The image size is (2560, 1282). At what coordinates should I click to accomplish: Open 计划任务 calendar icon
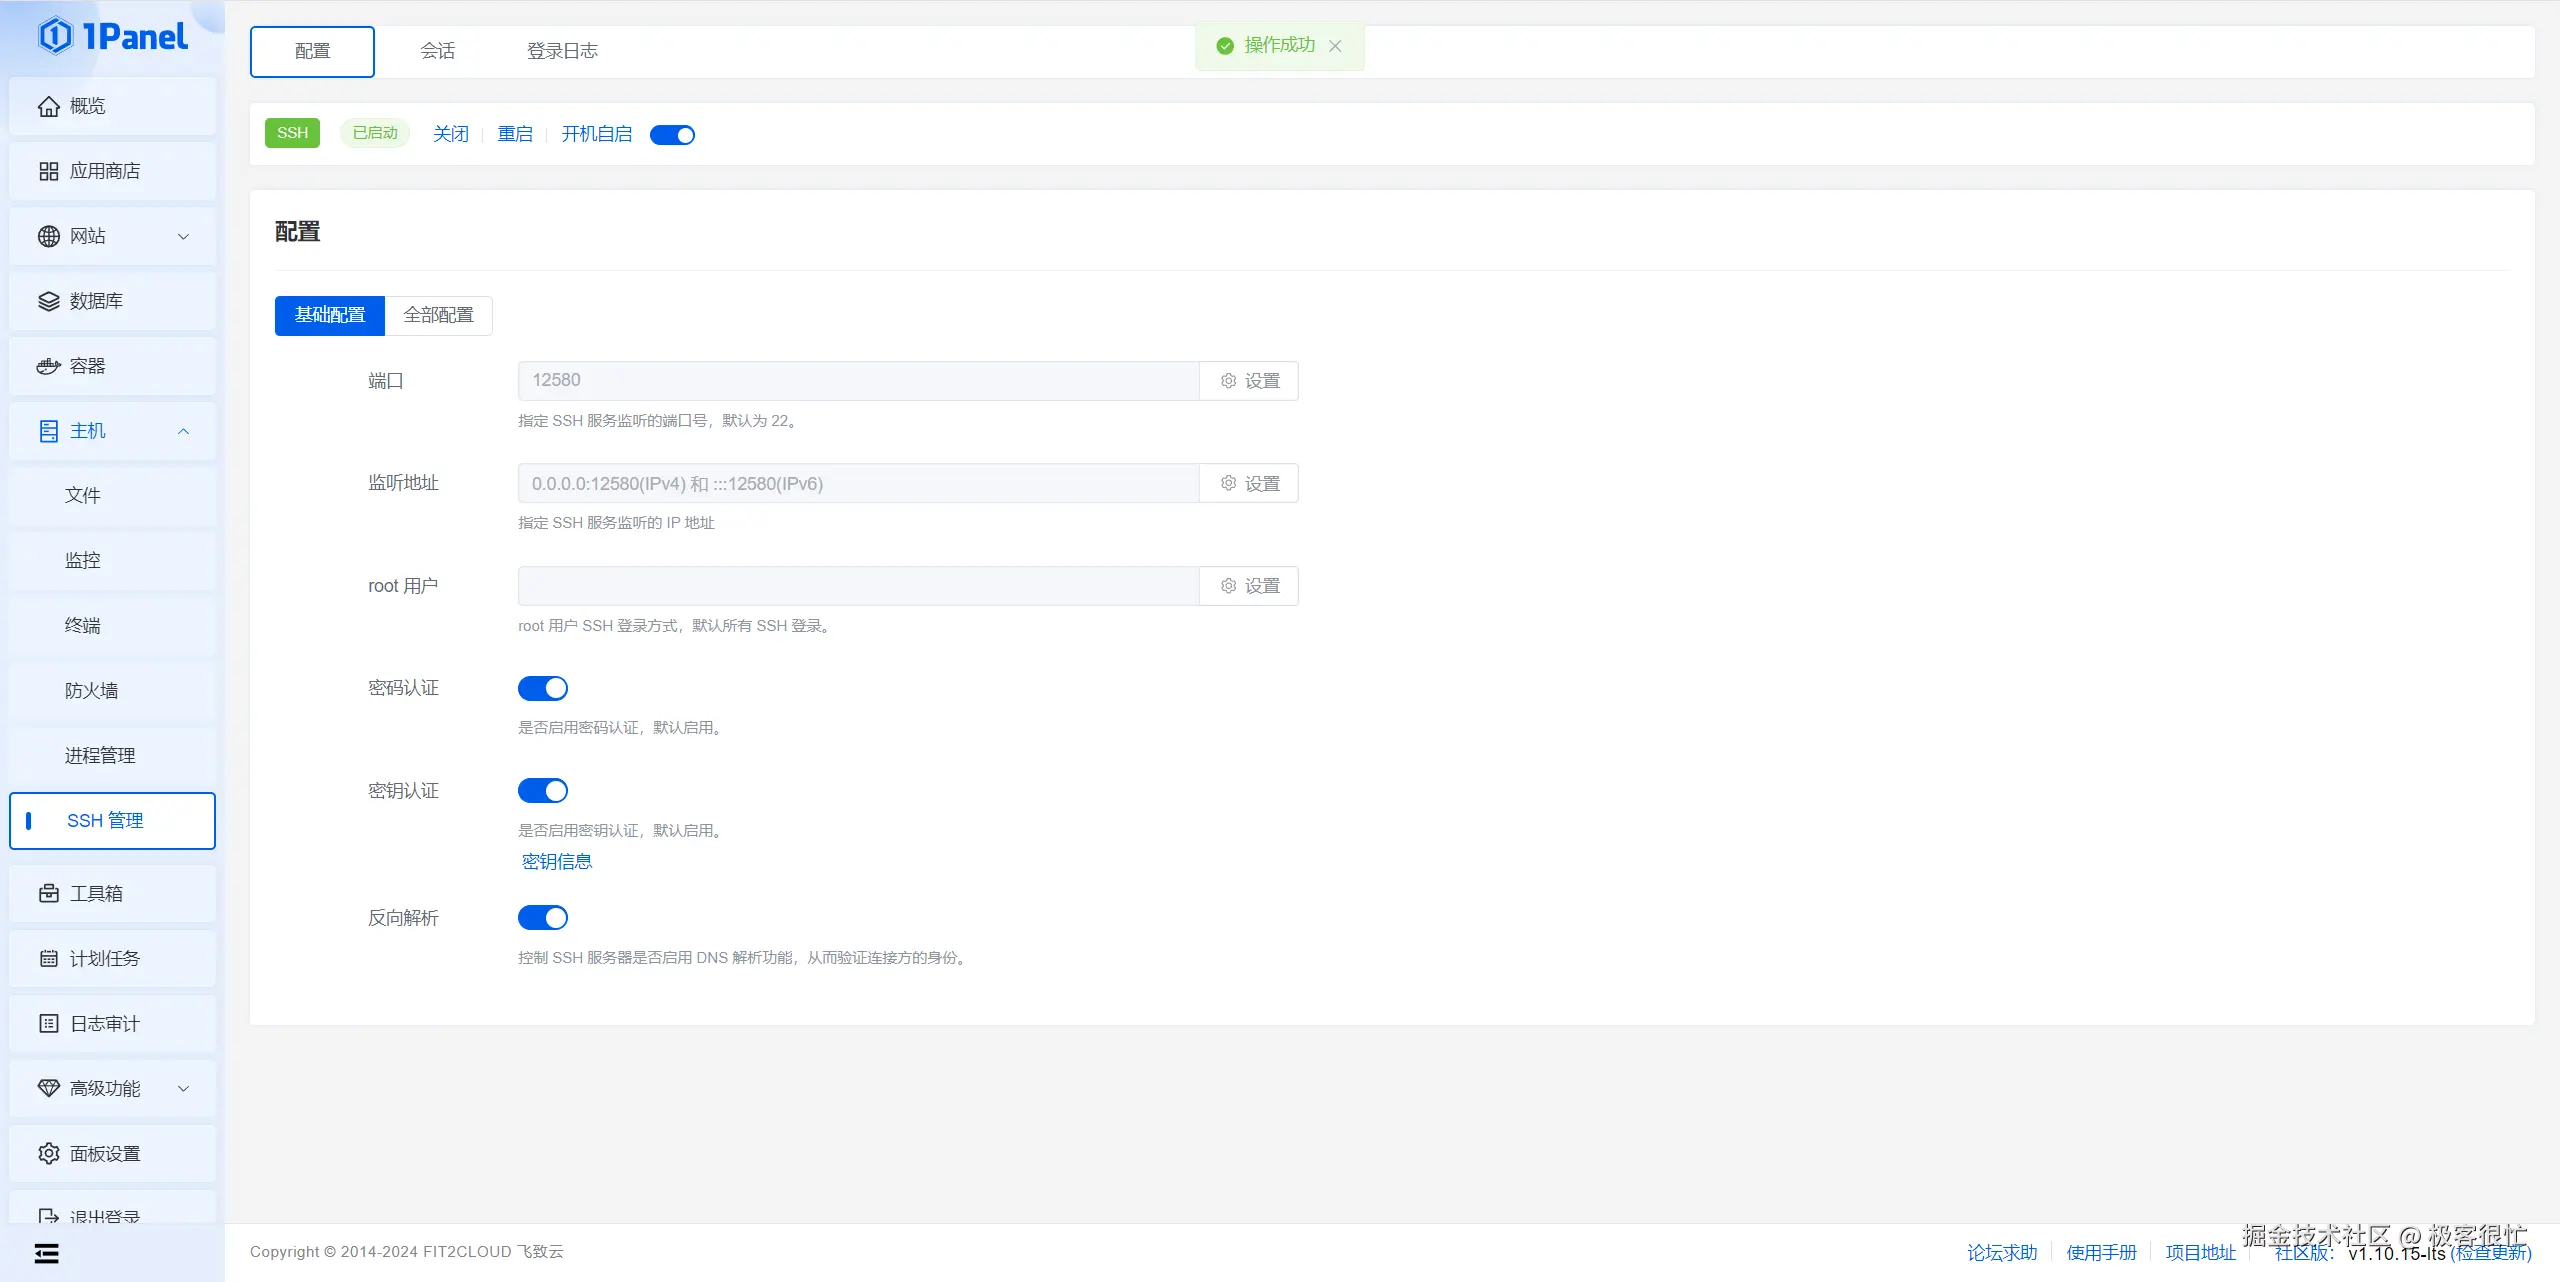click(x=48, y=958)
